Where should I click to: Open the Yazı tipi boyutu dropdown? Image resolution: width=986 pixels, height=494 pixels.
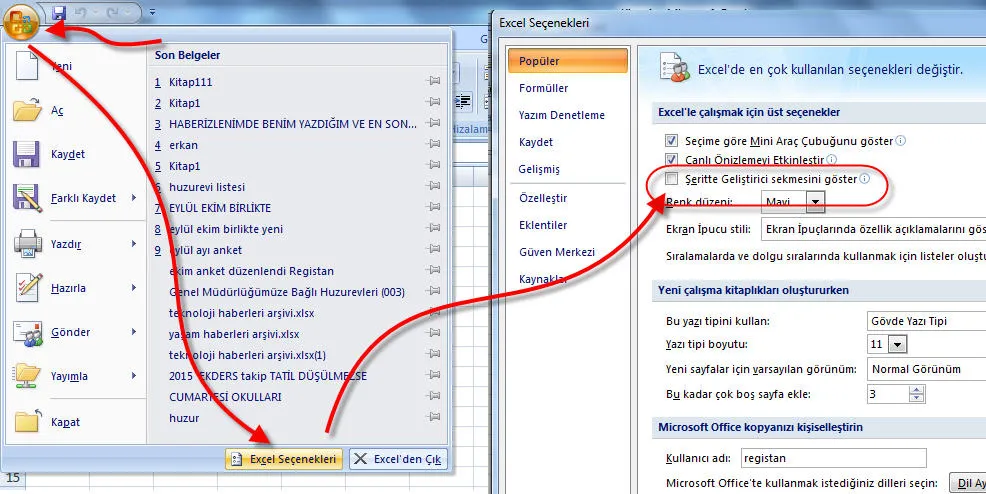pyautogui.click(x=897, y=345)
